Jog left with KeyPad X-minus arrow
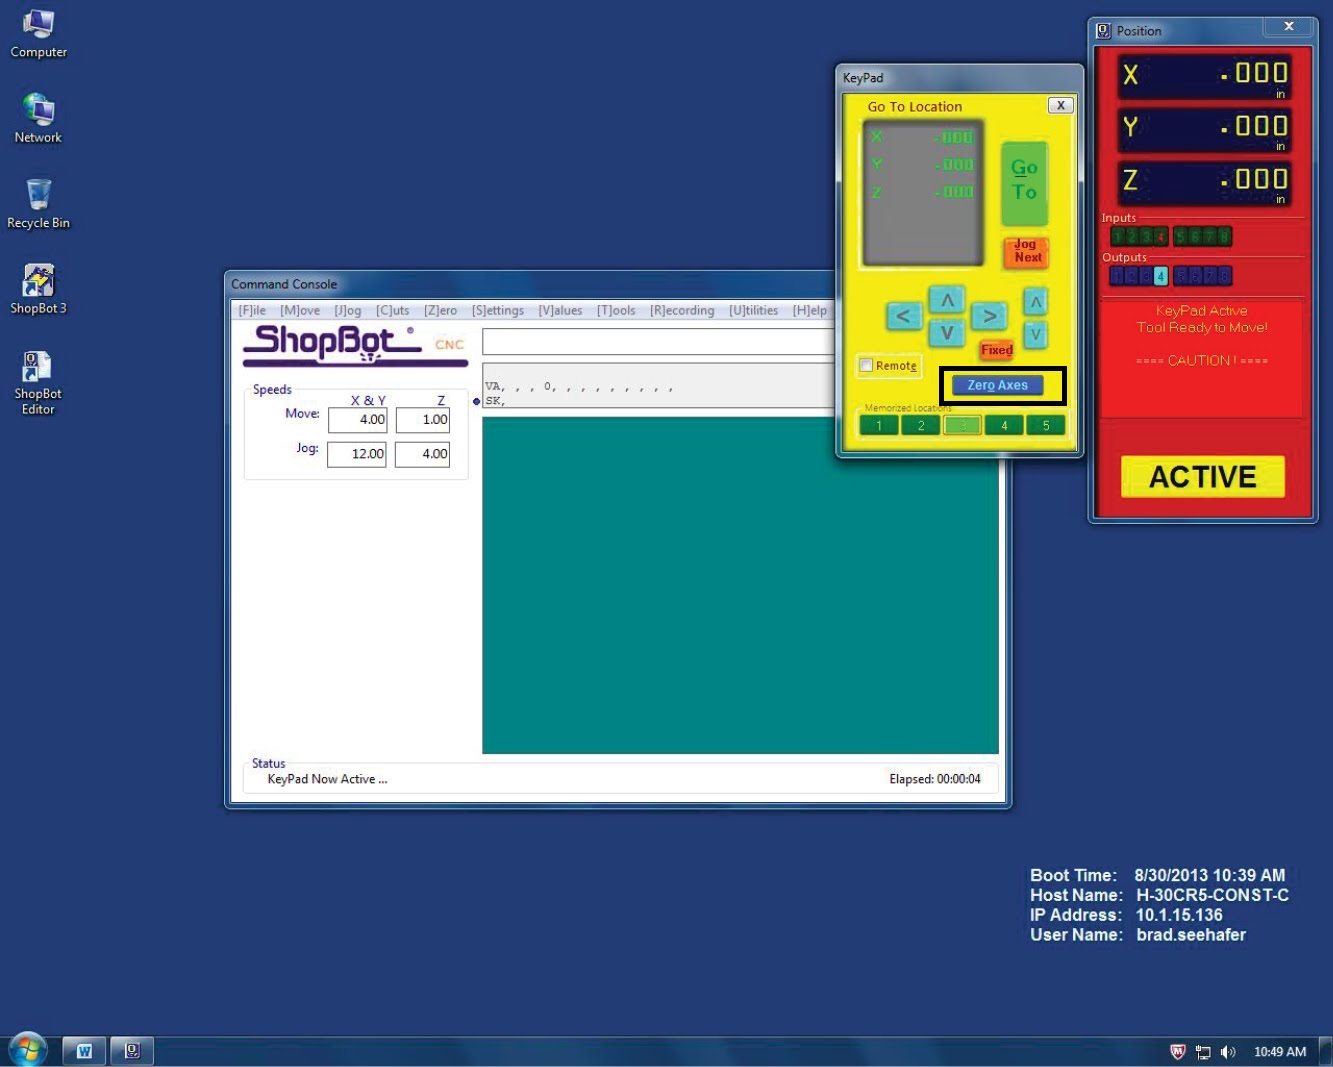The image size is (1333, 1067). pyautogui.click(x=903, y=316)
